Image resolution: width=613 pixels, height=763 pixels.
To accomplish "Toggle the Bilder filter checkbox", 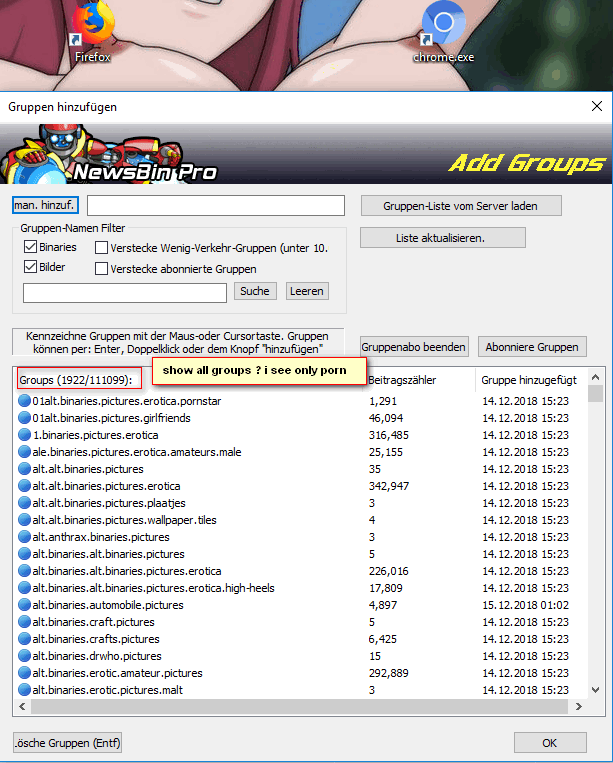I will point(31,267).
